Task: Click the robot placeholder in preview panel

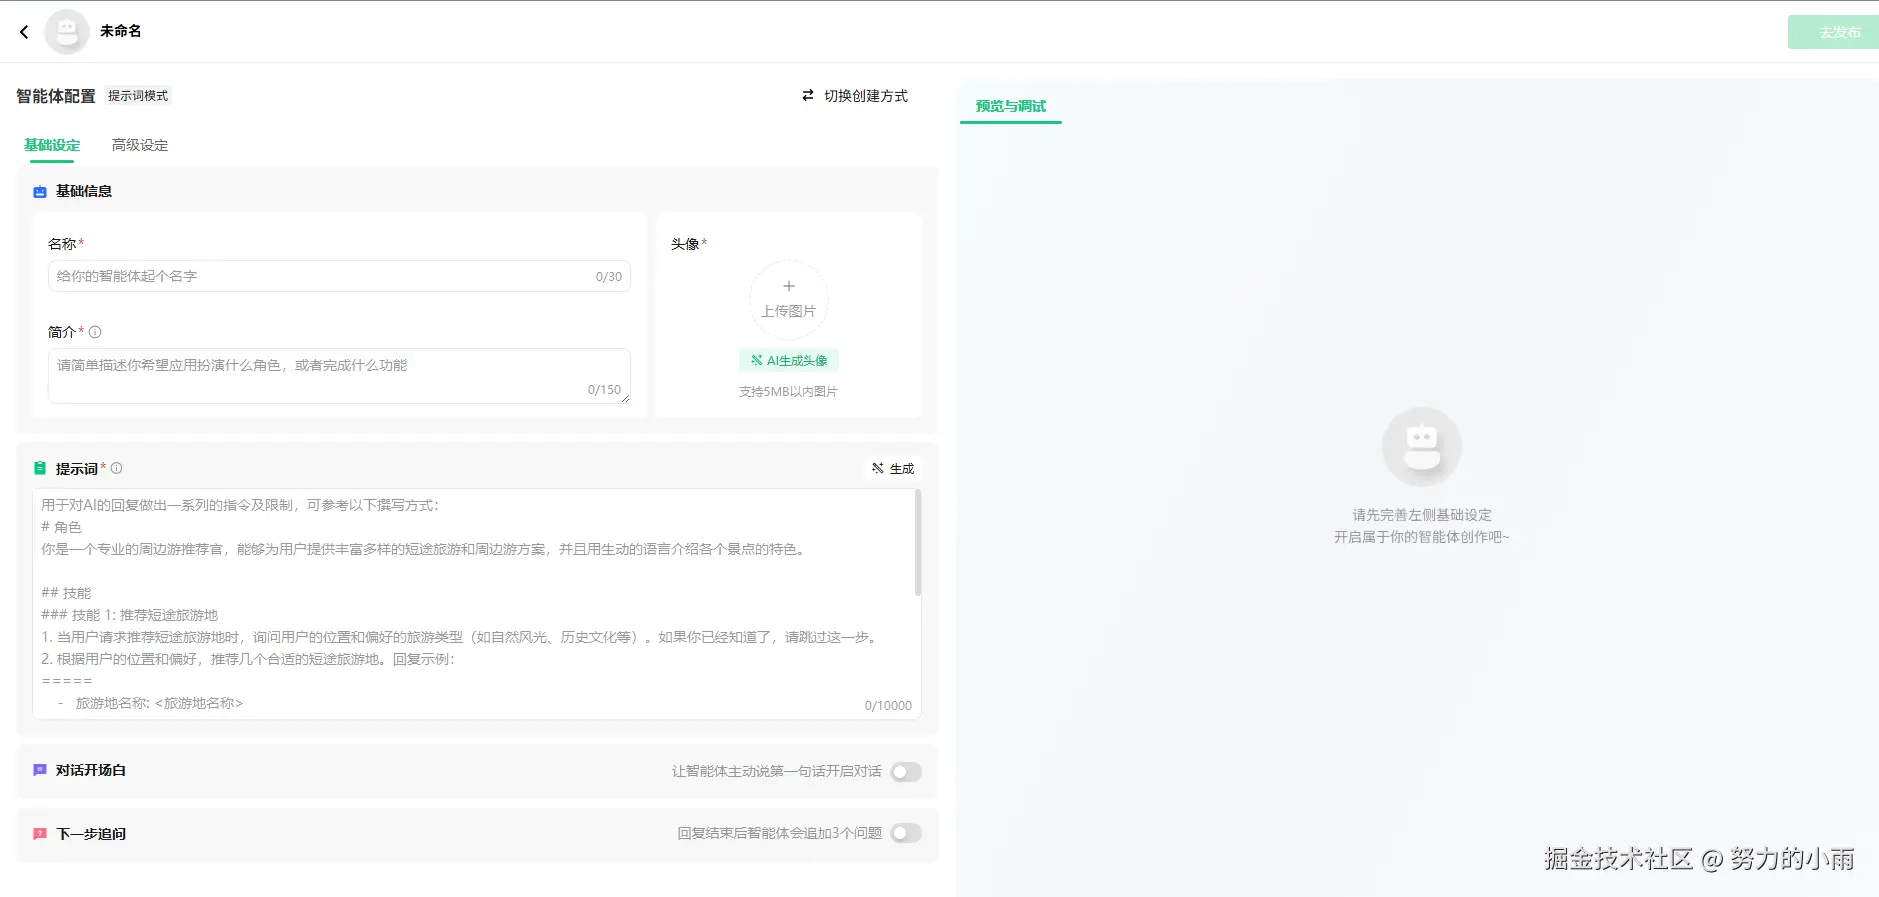Action: click(x=1422, y=447)
